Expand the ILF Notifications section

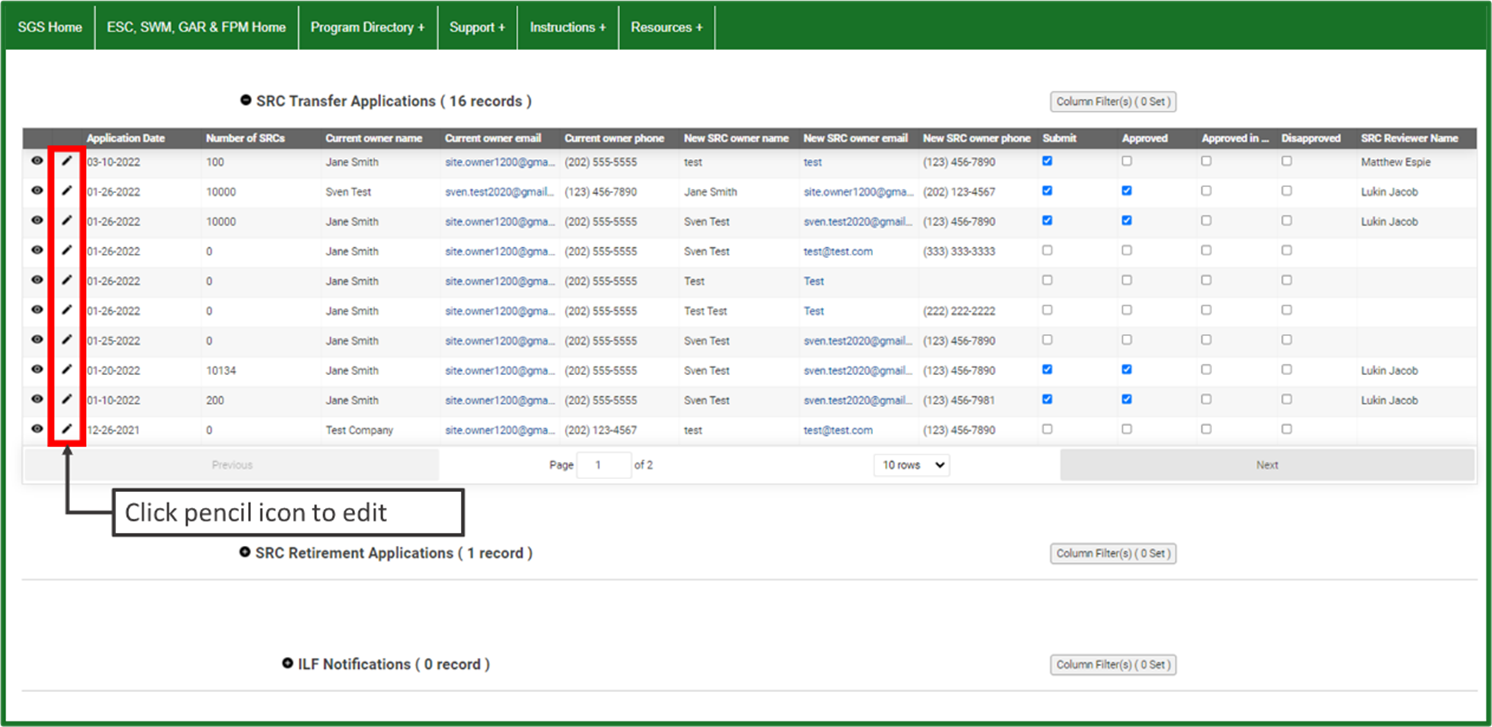click(x=288, y=663)
